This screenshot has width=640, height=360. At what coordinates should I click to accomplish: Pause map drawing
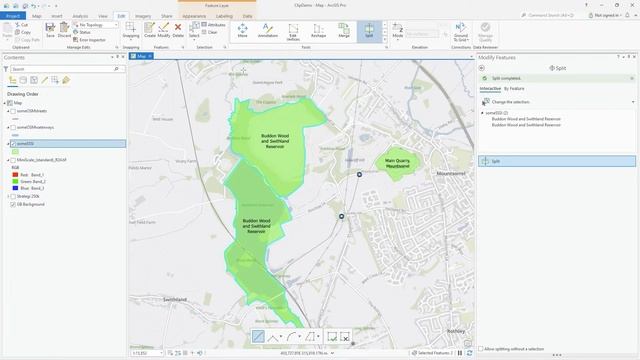coord(460,353)
